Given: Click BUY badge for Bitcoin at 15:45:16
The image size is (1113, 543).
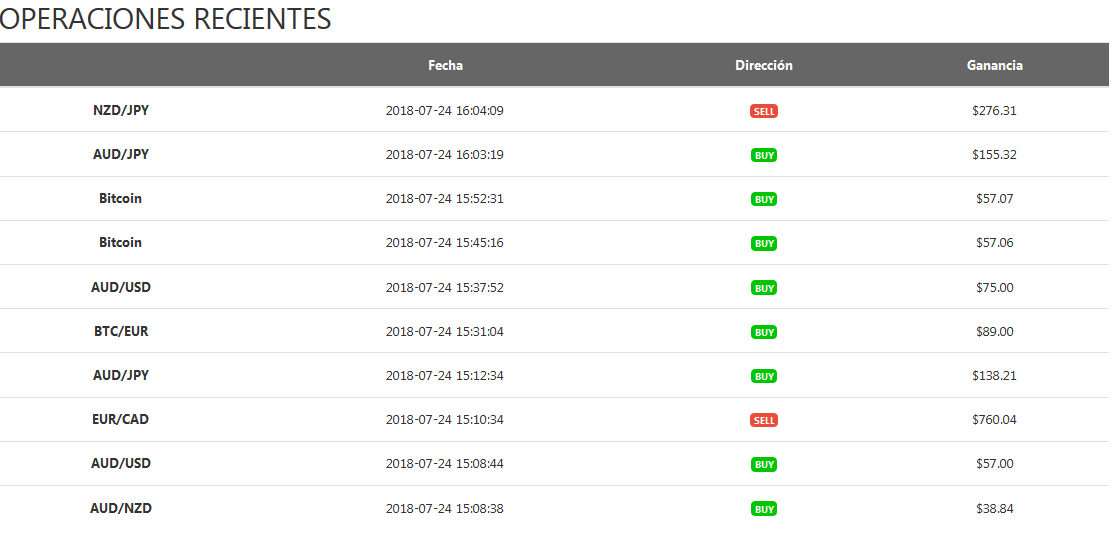Looking at the screenshot, I should (x=764, y=243).
